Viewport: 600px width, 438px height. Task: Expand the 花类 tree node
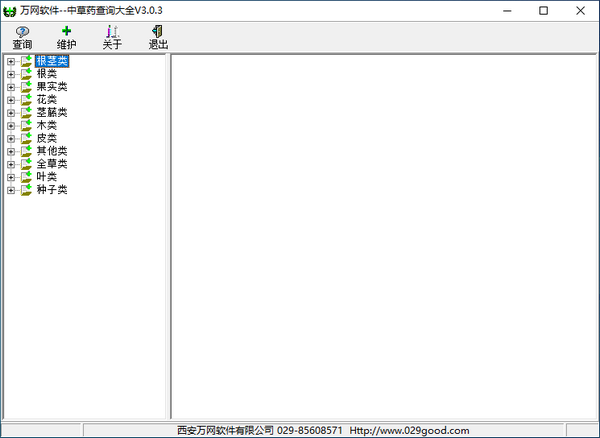(x=11, y=100)
